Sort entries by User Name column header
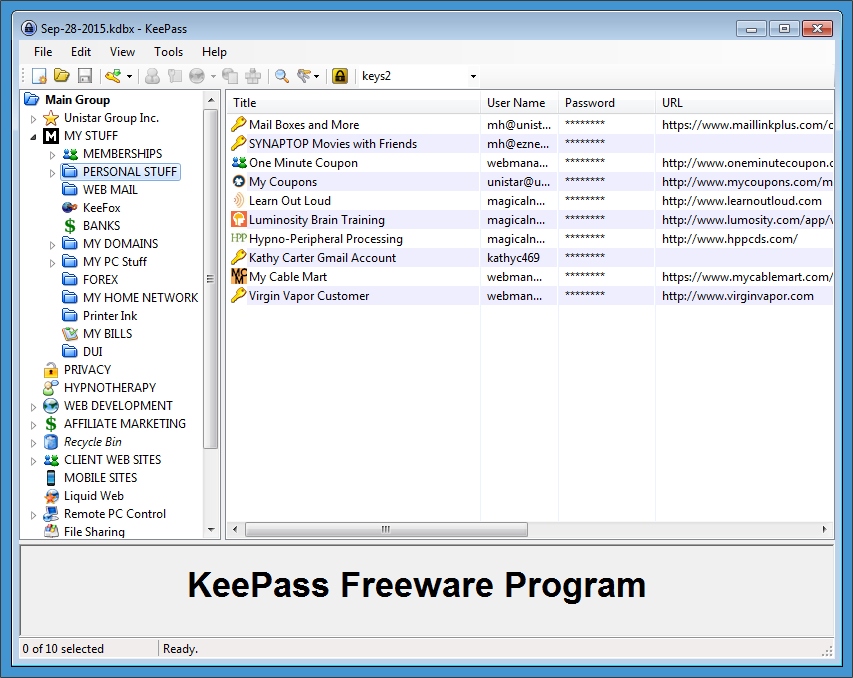The width and height of the screenshot is (853, 678). pos(520,103)
